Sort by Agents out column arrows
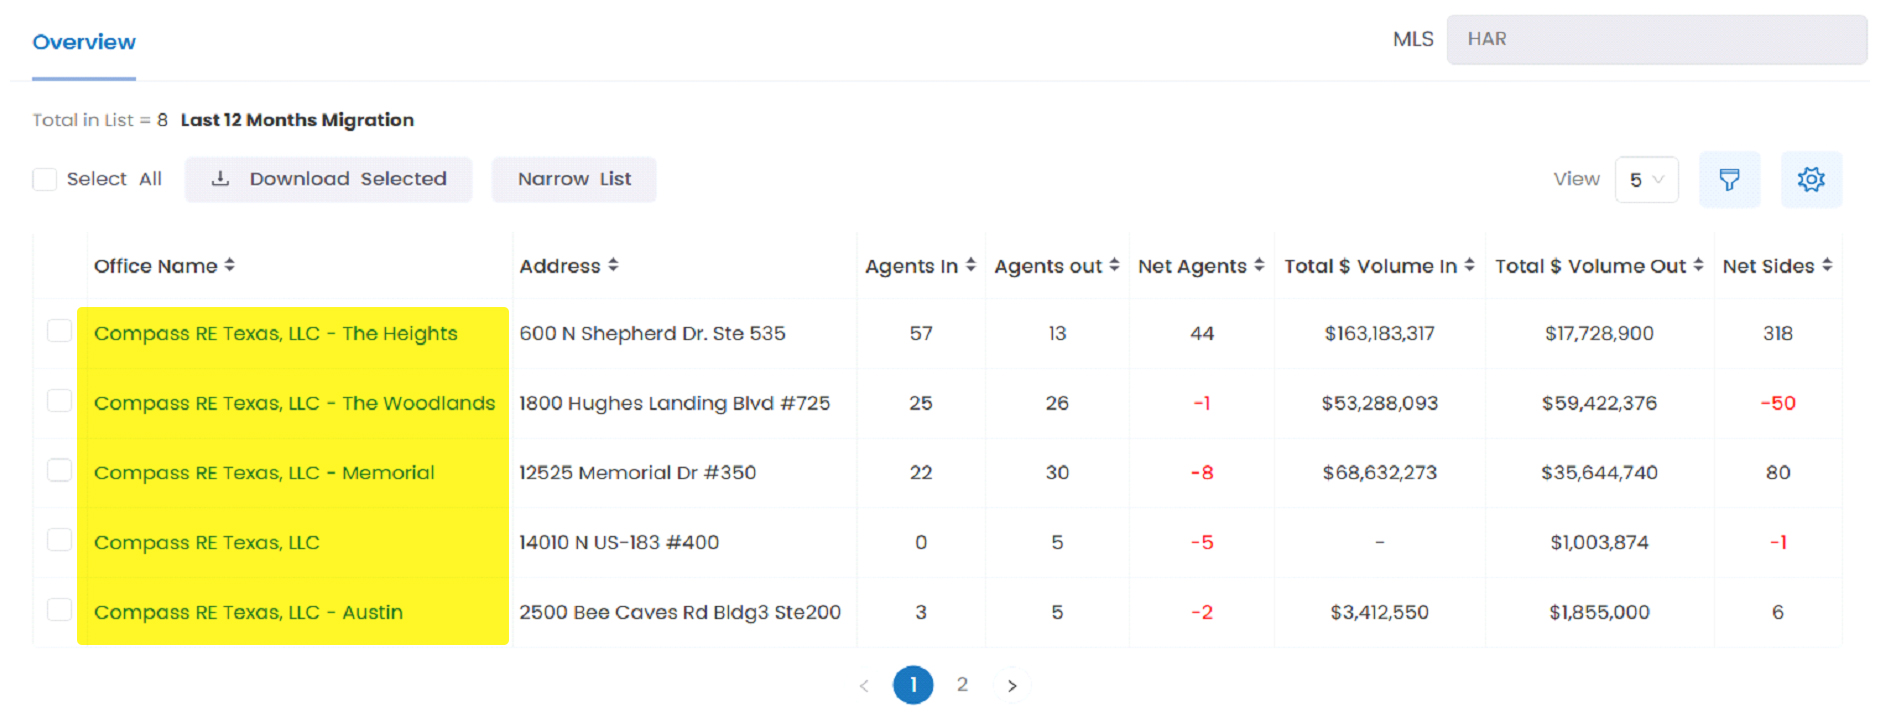This screenshot has width=1877, height=720. point(1114,265)
